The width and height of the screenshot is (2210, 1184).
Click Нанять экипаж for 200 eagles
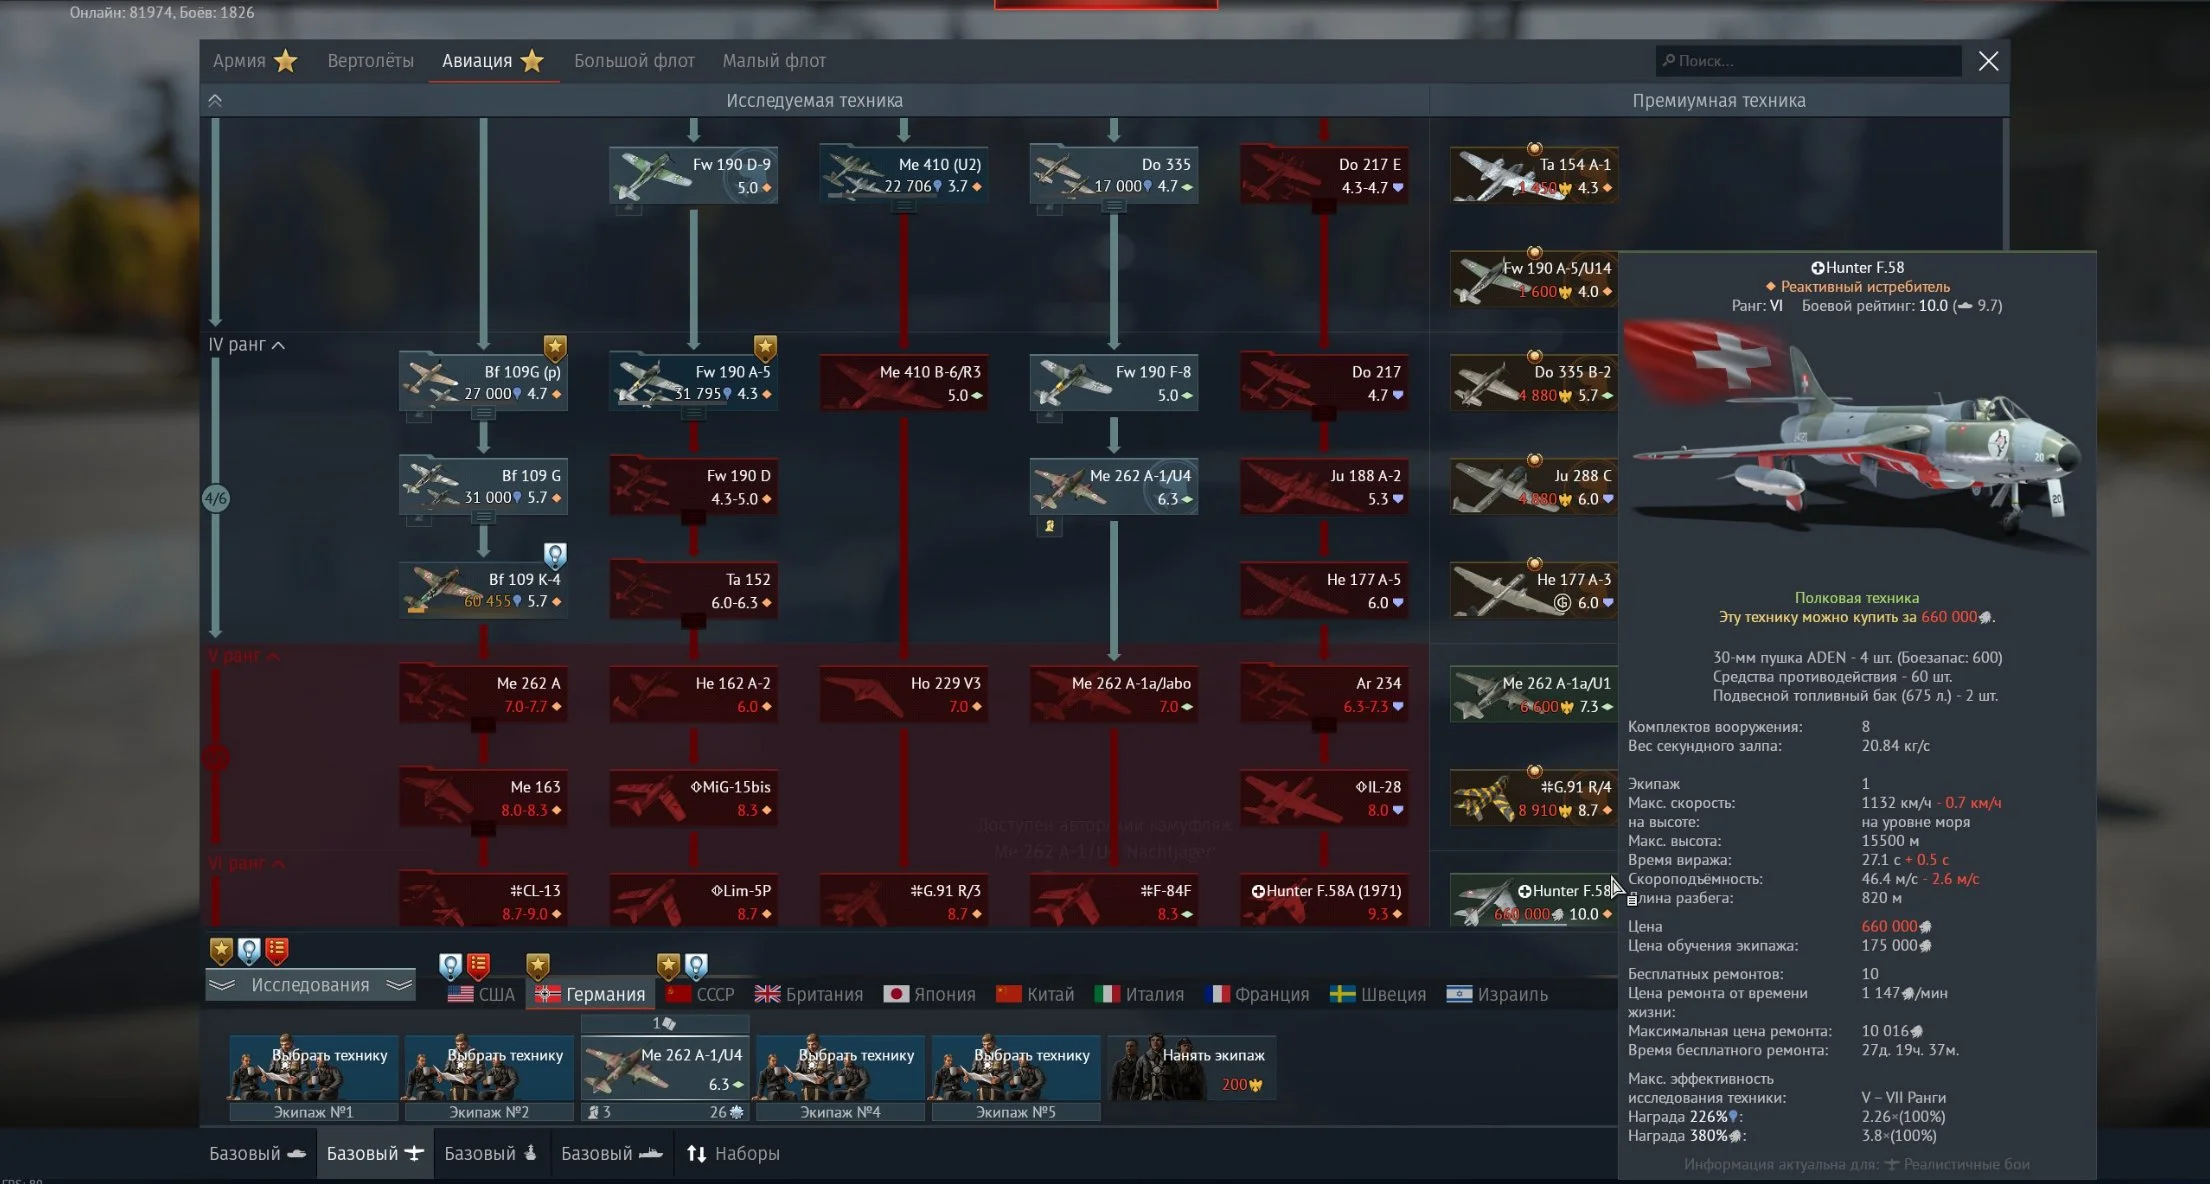pos(1192,1069)
